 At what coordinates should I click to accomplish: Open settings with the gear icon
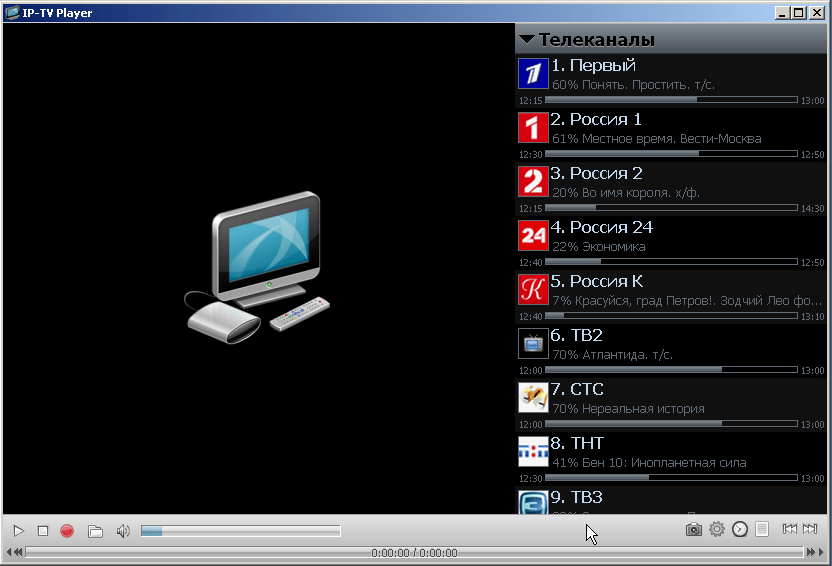coord(717,529)
